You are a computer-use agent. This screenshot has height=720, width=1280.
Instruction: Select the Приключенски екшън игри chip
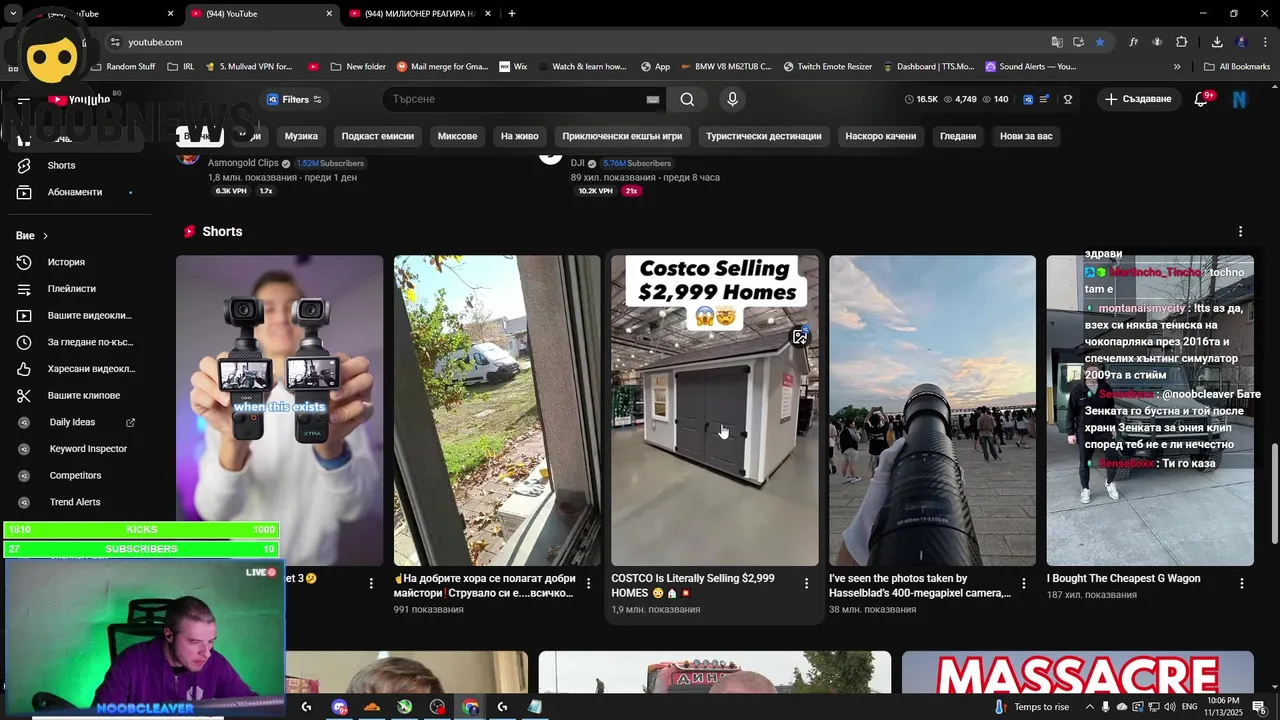pos(622,136)
